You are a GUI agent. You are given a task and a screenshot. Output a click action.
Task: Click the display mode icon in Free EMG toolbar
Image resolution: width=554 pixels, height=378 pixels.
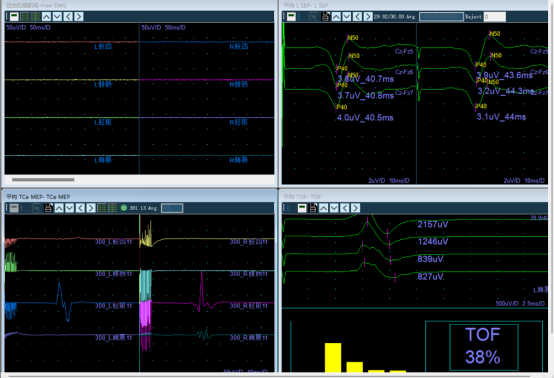14,16
